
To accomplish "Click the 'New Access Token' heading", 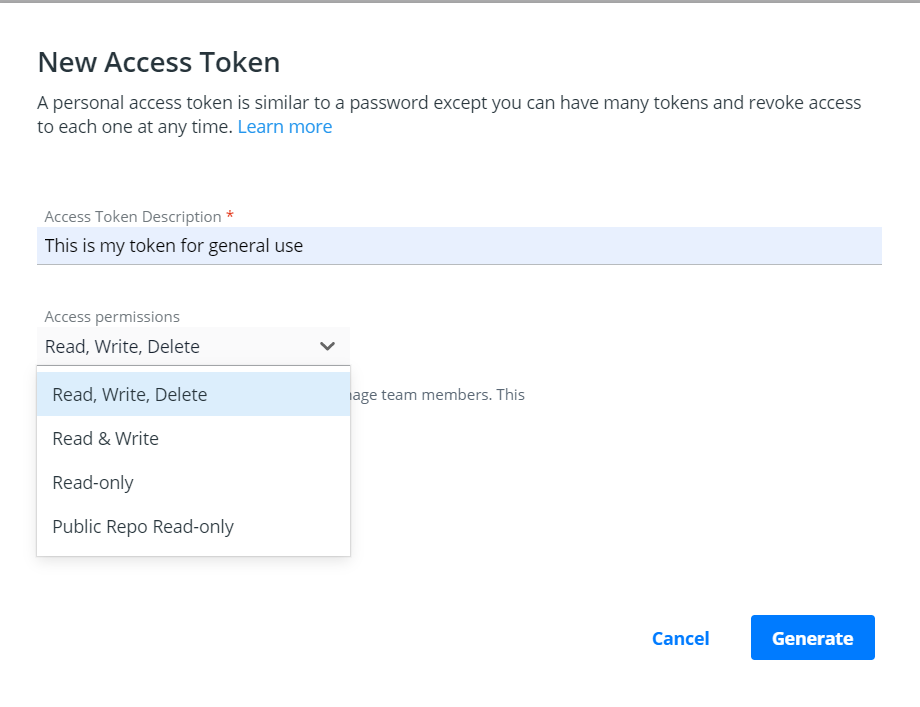I will tap(158, 62).
